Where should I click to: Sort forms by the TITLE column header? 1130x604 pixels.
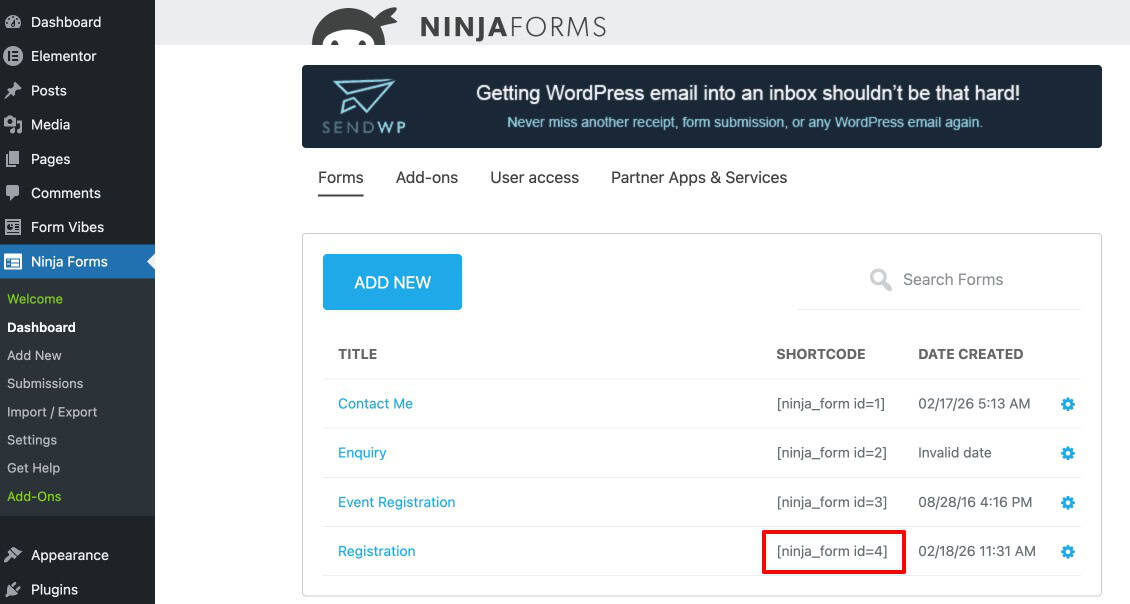point(357,354)
